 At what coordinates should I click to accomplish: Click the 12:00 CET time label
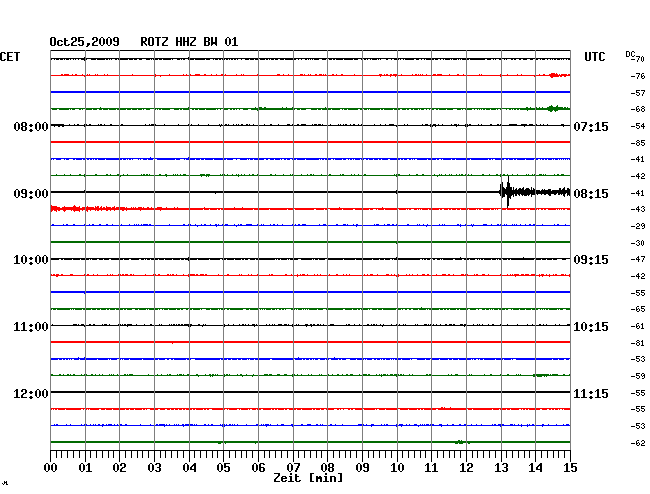coord(31,393)
